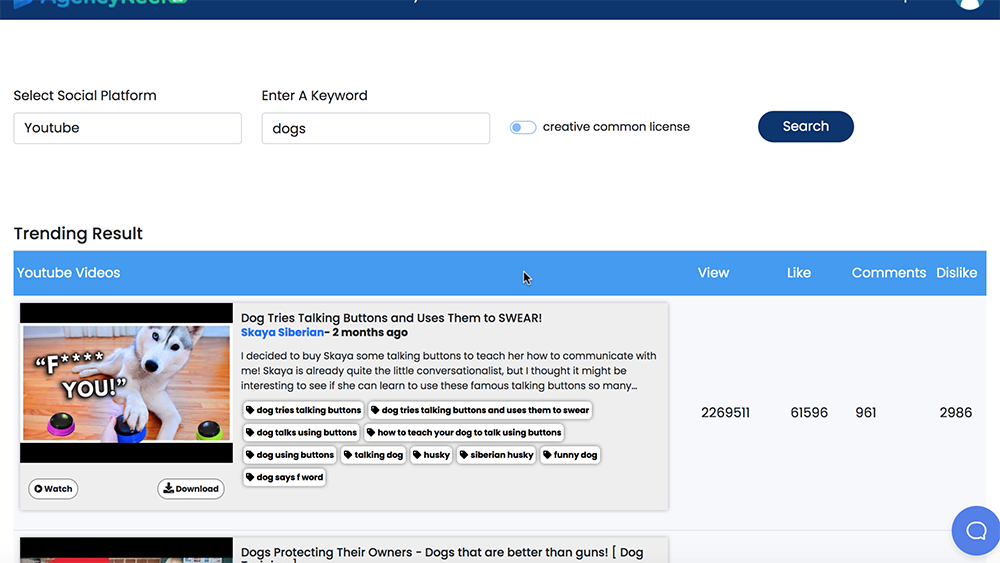
Task: Click the AgencyReel logo
Action: (100, 3)
